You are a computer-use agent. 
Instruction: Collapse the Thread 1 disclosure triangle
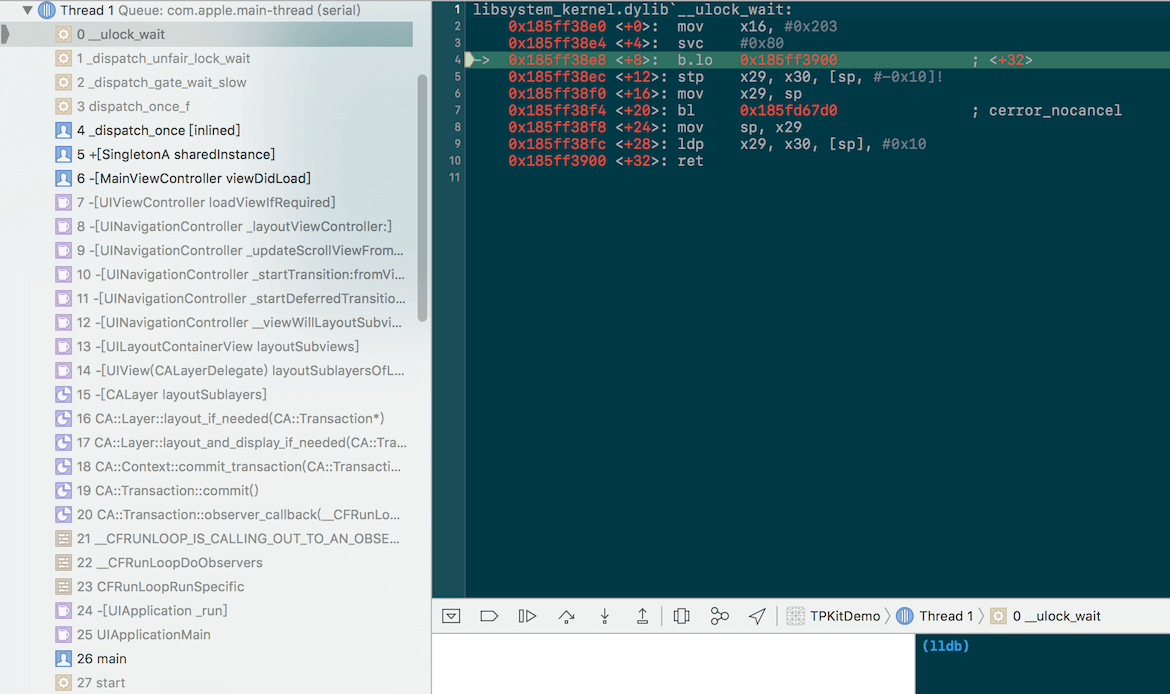tap(27, 10)
